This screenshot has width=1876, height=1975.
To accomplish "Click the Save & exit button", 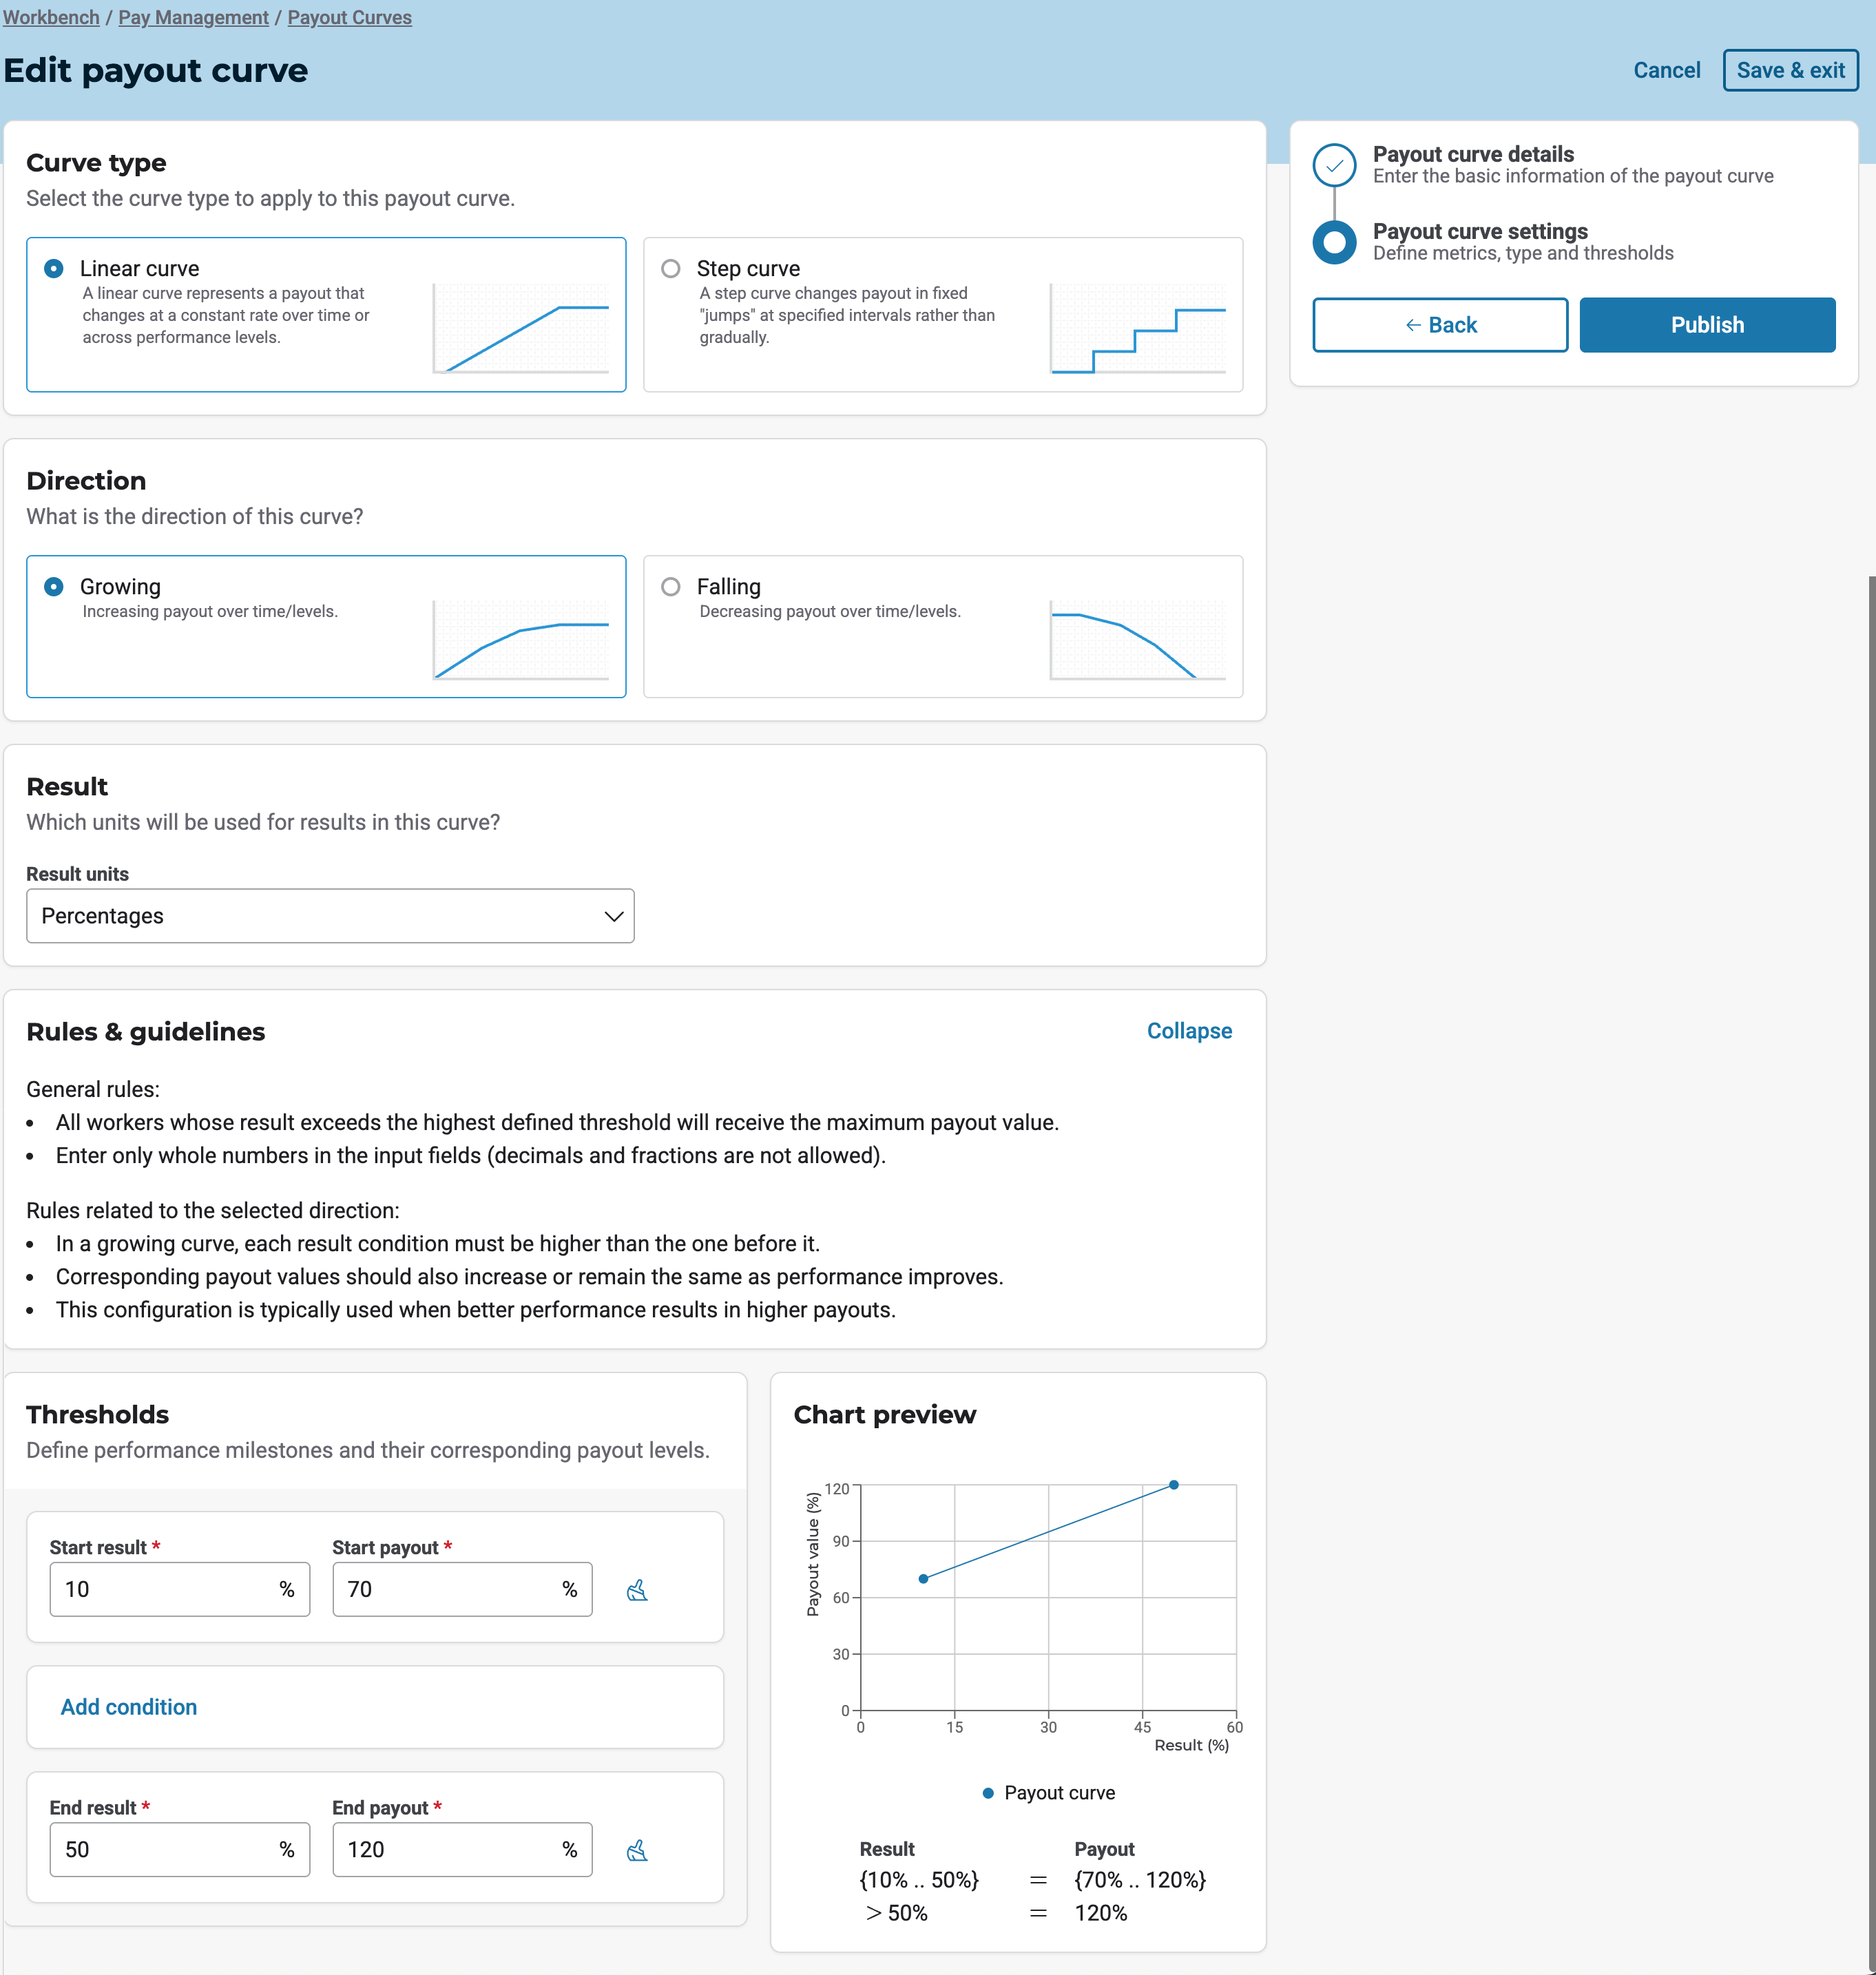I will (x=1790, y=70).
